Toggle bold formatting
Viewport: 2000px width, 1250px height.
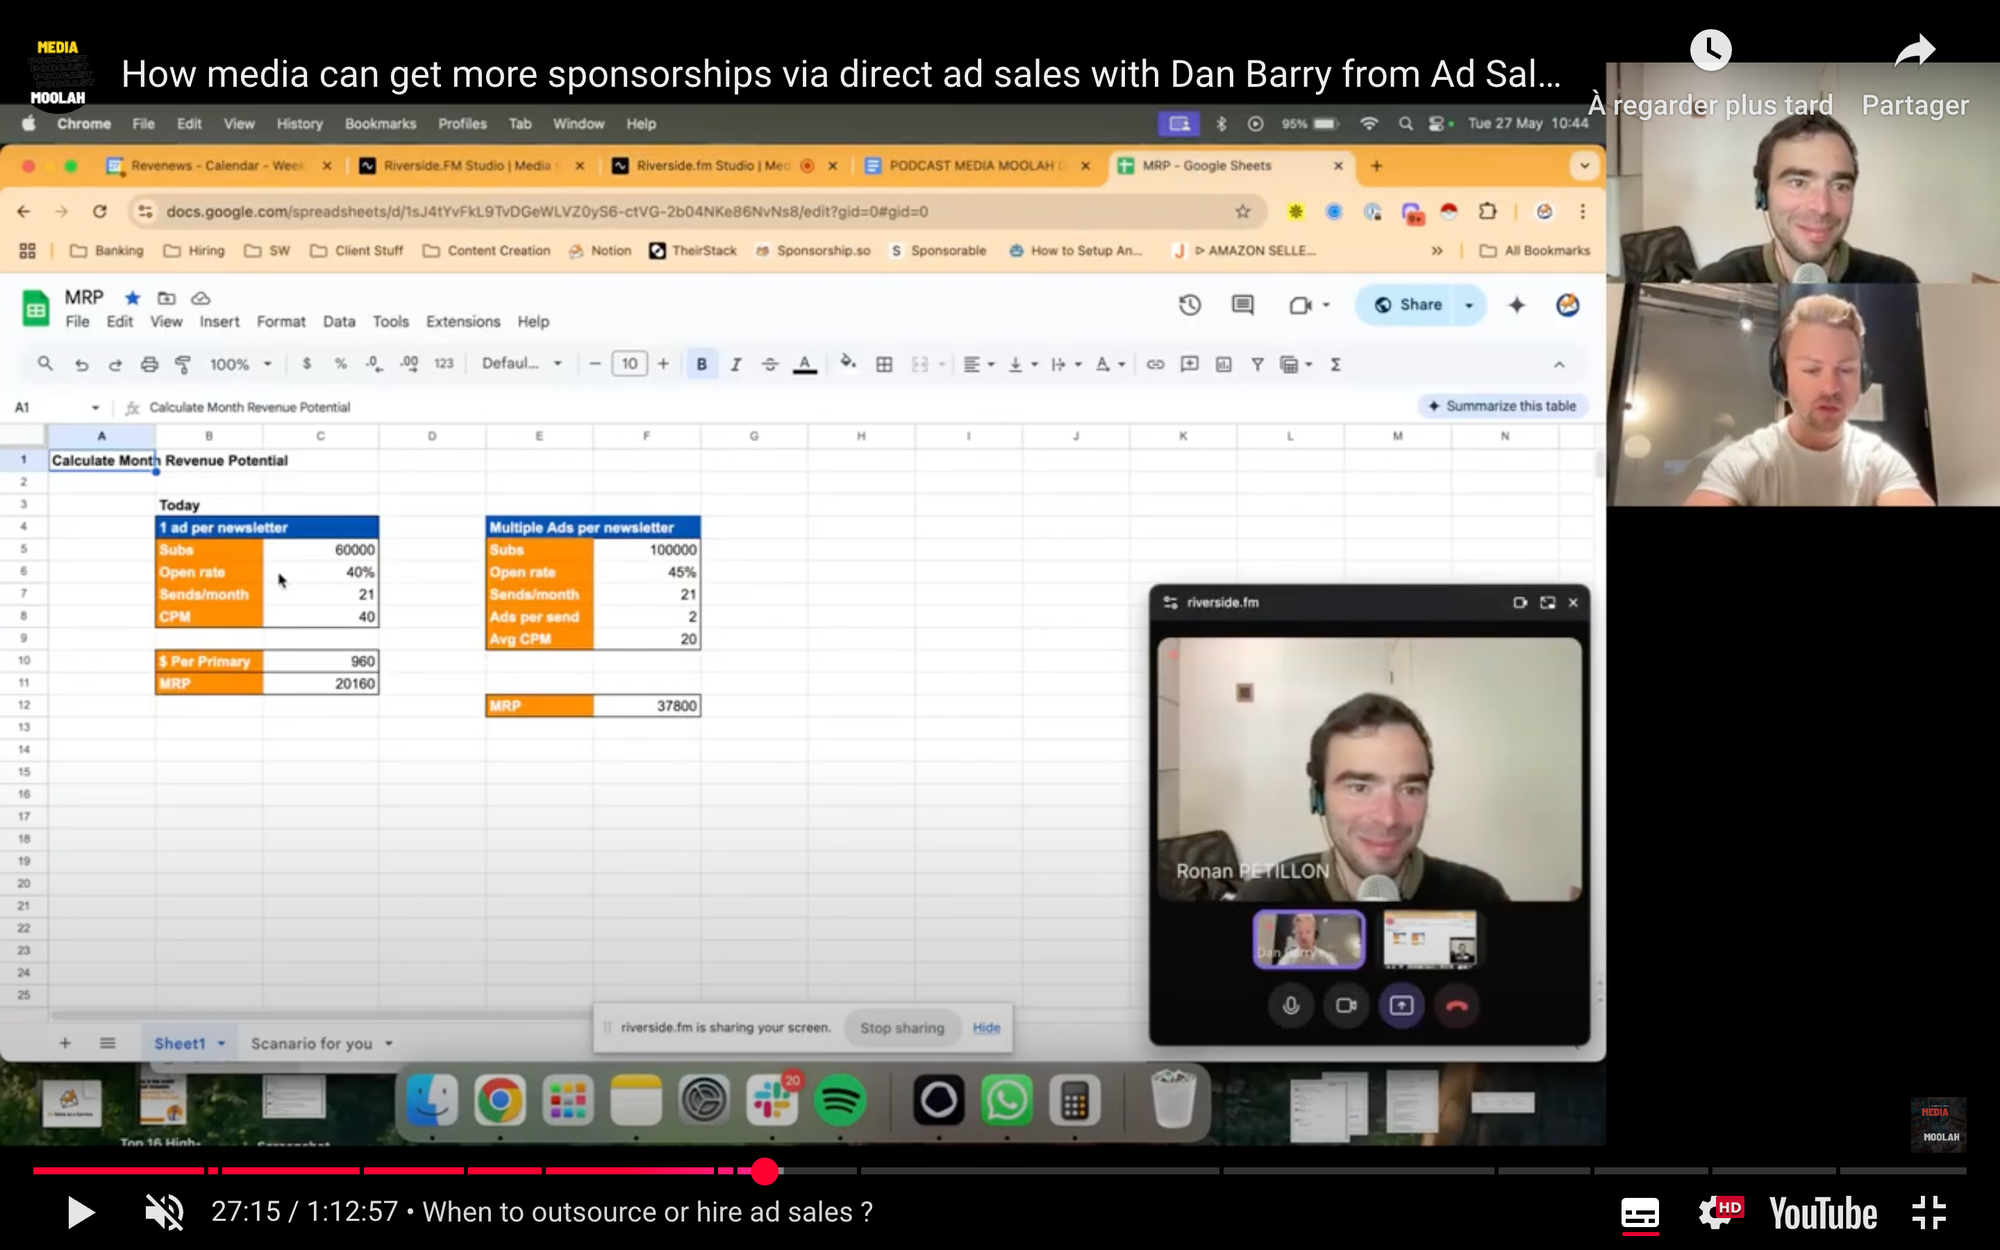pos(701,364)
